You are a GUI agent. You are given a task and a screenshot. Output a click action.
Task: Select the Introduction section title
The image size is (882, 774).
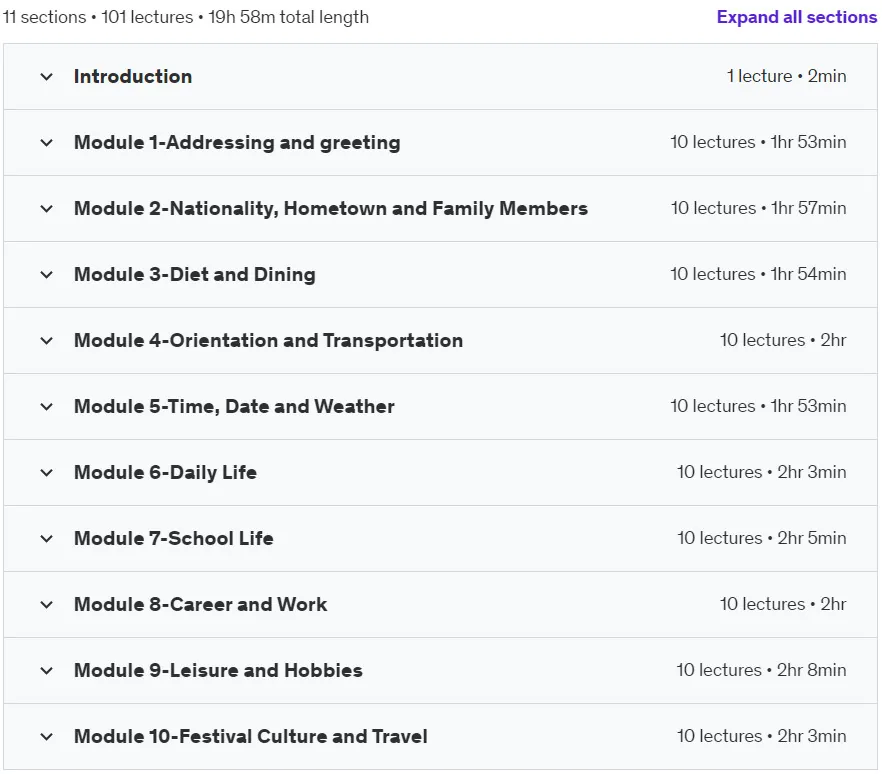pos(133,76)
